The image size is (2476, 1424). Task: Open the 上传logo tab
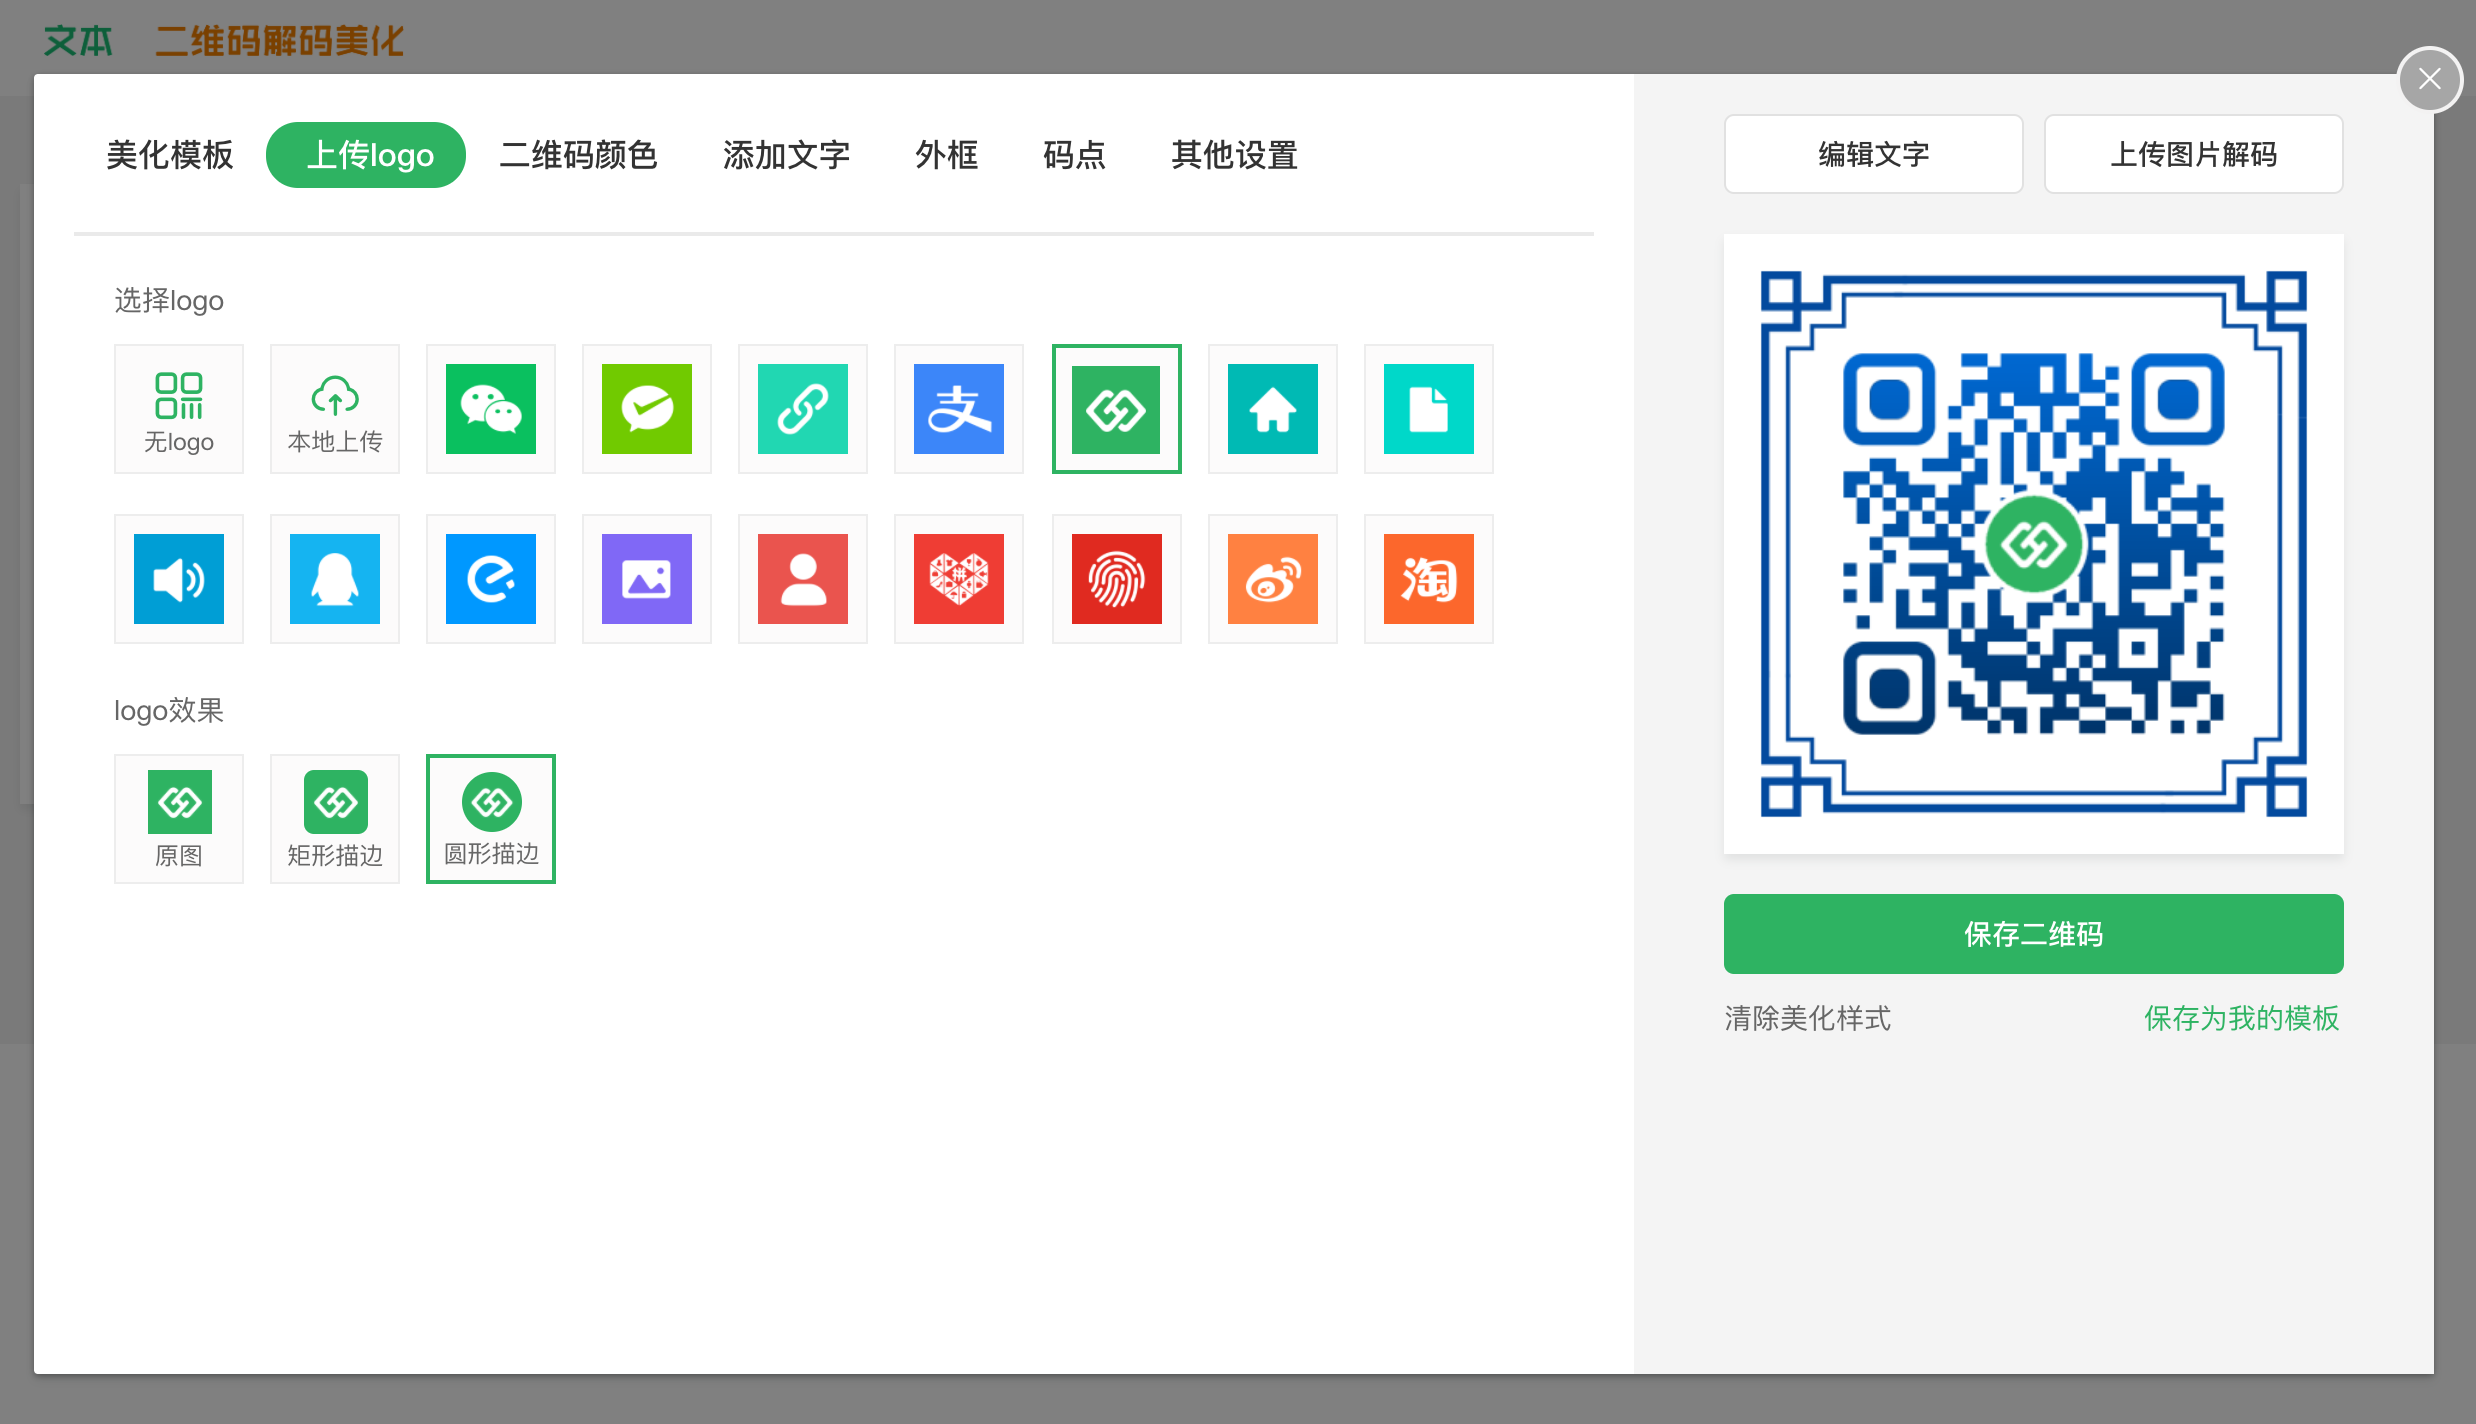[x=366, y=155]
